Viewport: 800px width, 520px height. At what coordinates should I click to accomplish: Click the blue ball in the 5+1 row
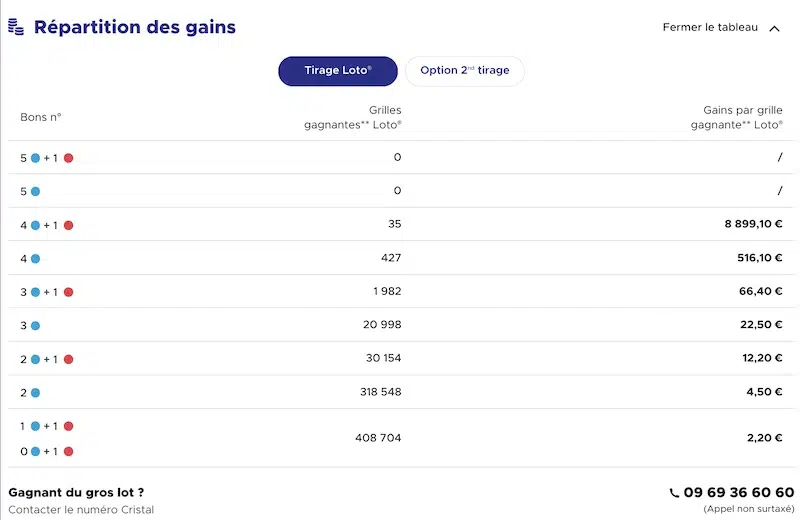point(35,158)
